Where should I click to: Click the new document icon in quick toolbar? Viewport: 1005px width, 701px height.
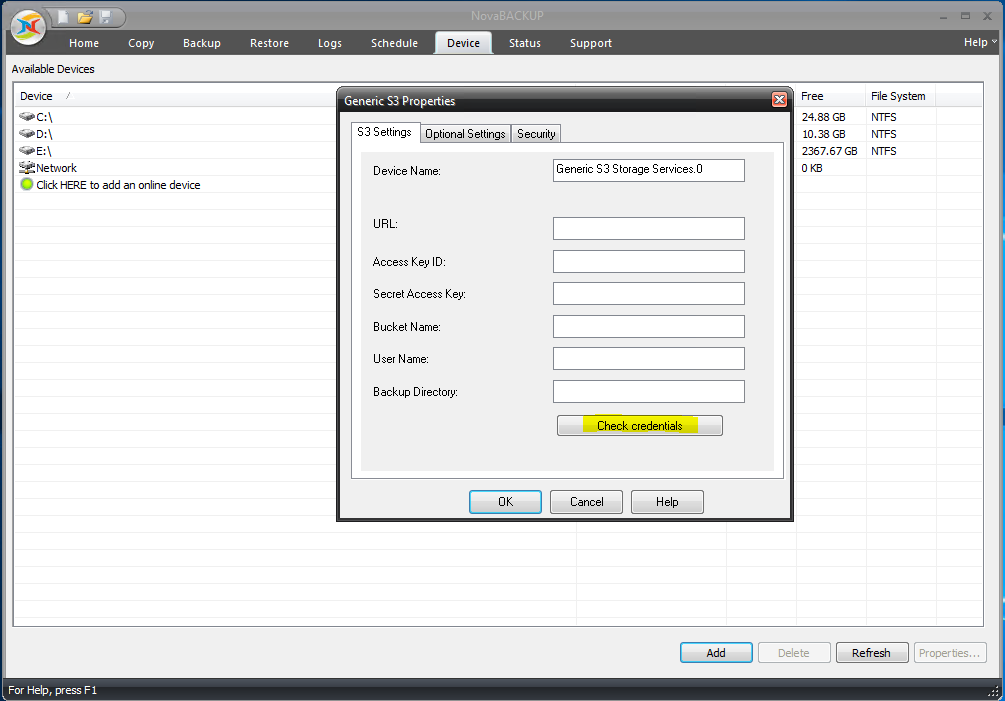[63, 17]
